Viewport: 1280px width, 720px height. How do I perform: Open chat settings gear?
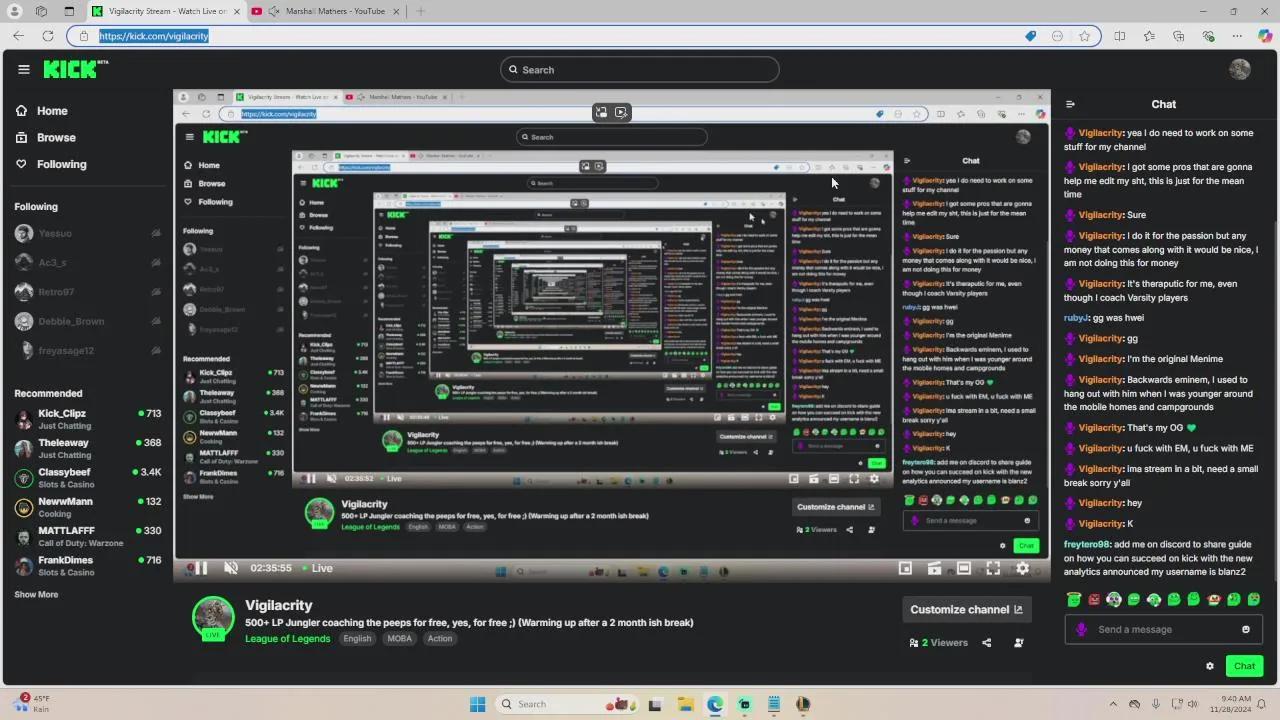click(1210, 666)
